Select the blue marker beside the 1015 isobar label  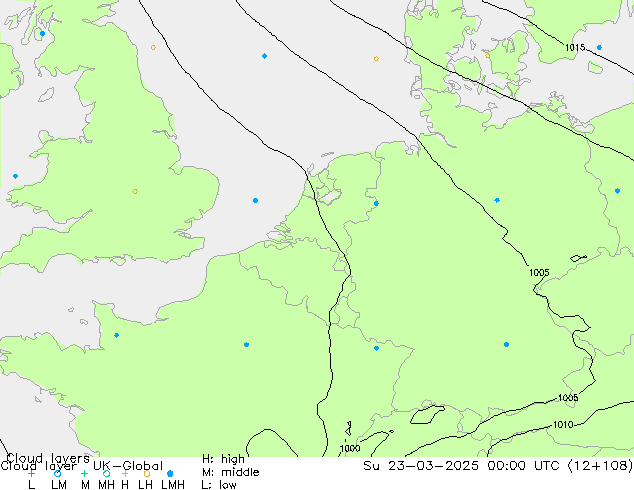pyautogui.click(x=599, y=47)
